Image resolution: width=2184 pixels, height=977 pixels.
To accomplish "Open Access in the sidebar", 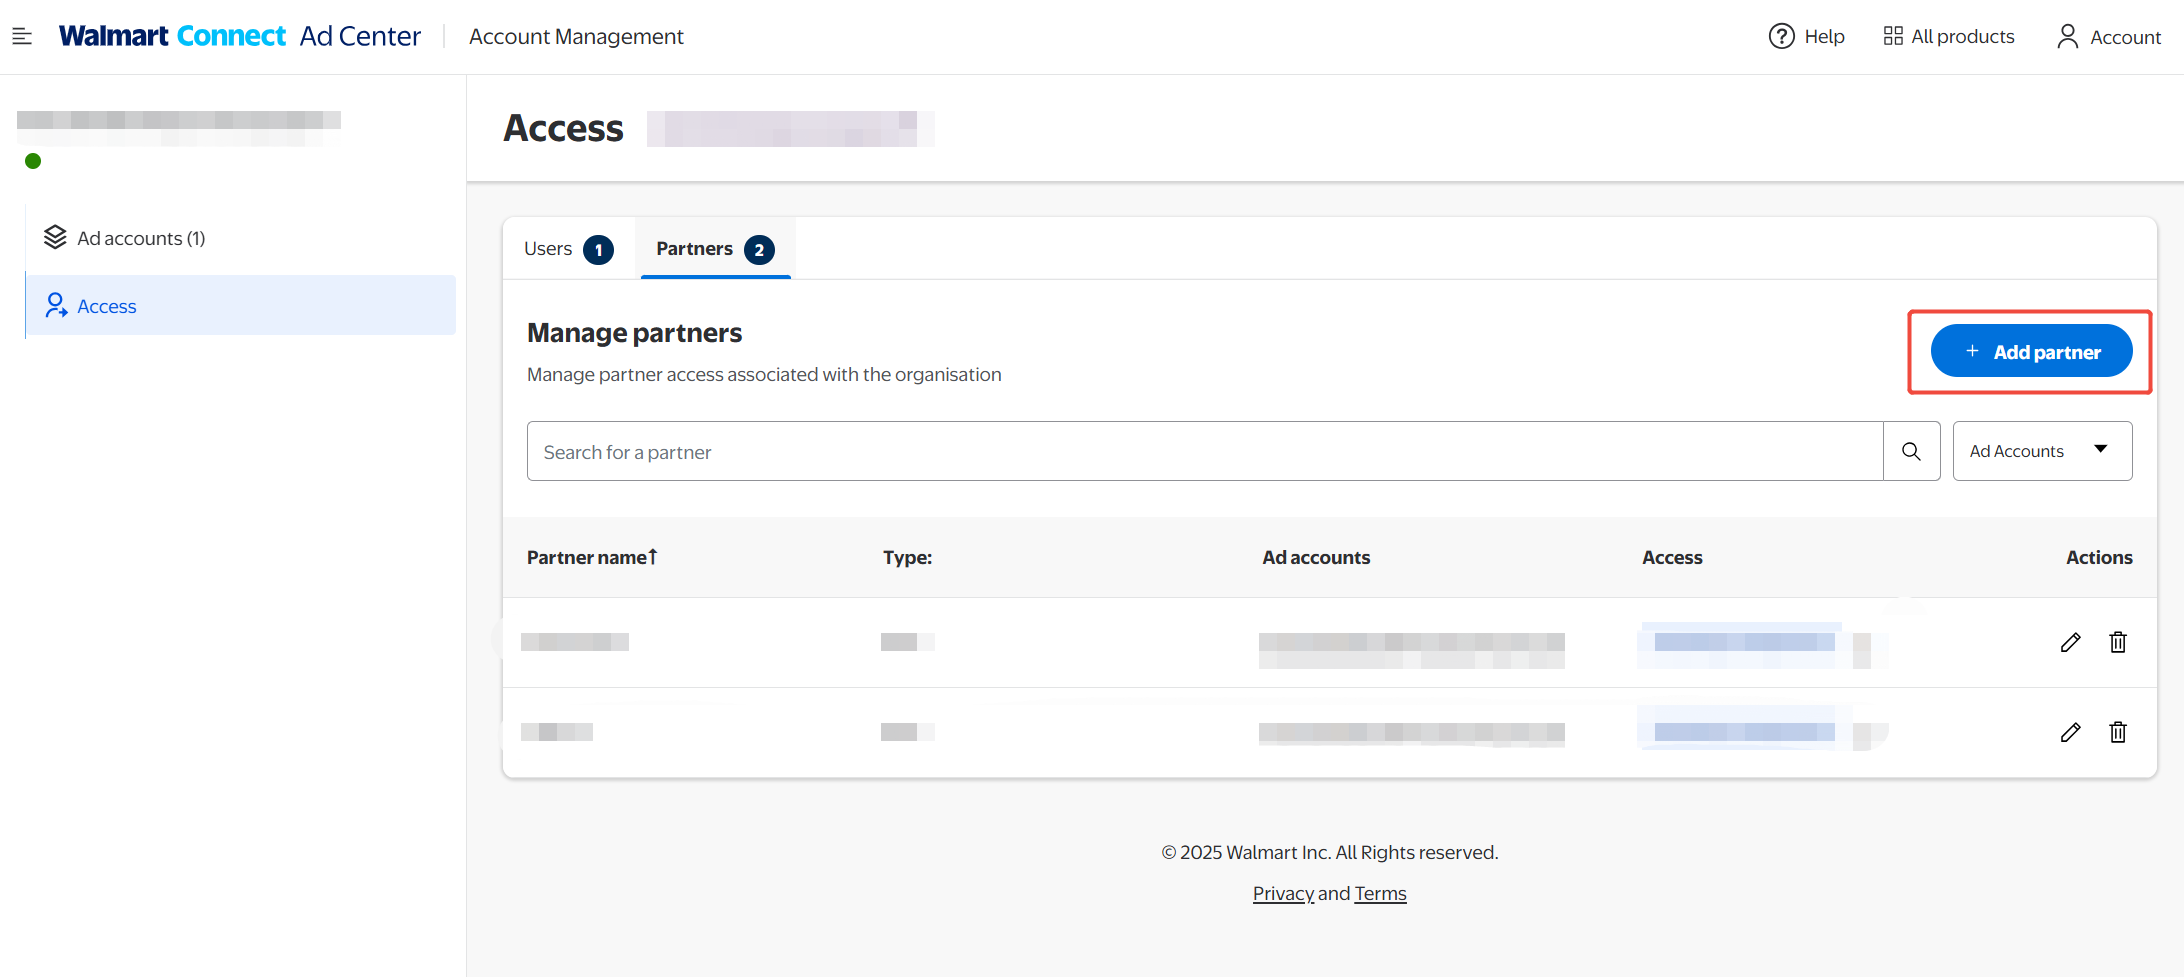I will (107, 306).
